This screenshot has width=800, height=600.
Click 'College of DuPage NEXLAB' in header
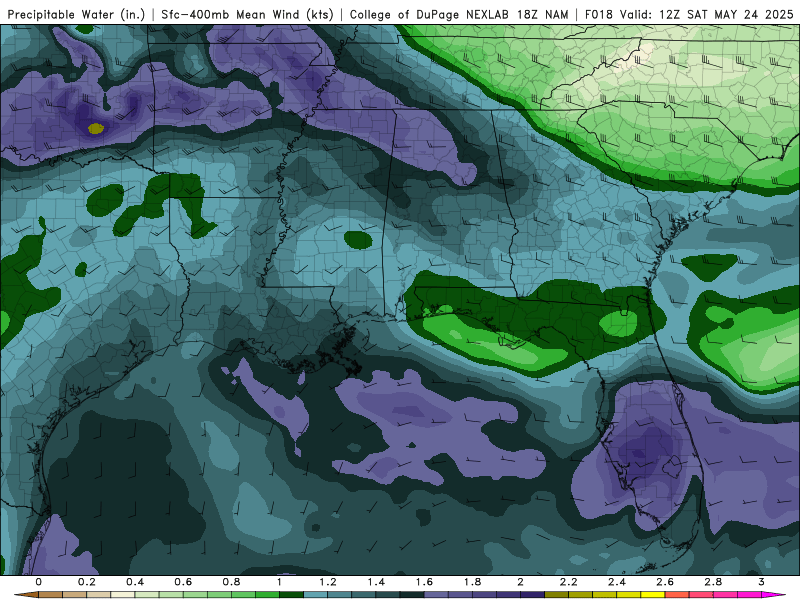point(429,15)
